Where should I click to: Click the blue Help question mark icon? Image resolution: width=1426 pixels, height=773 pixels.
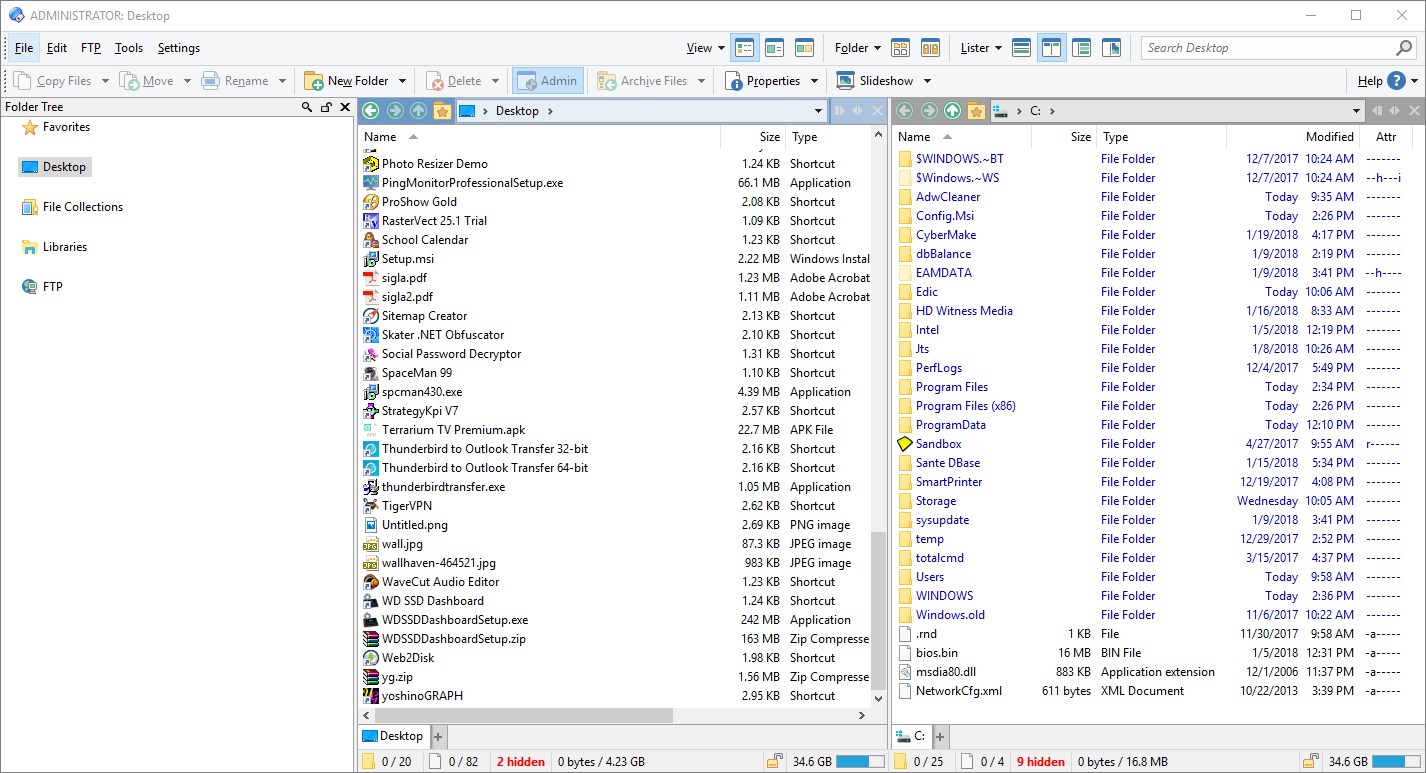click(x=1396, y=81)
